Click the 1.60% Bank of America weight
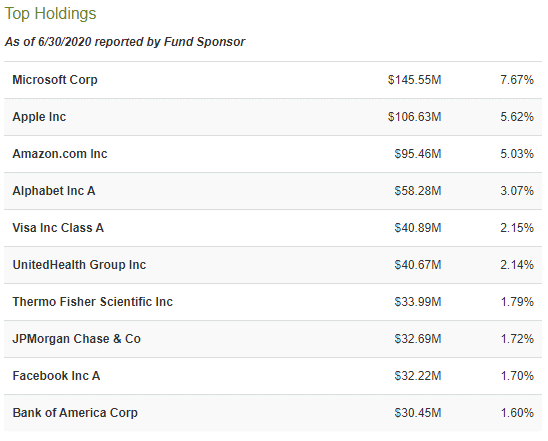 point(517,413)
